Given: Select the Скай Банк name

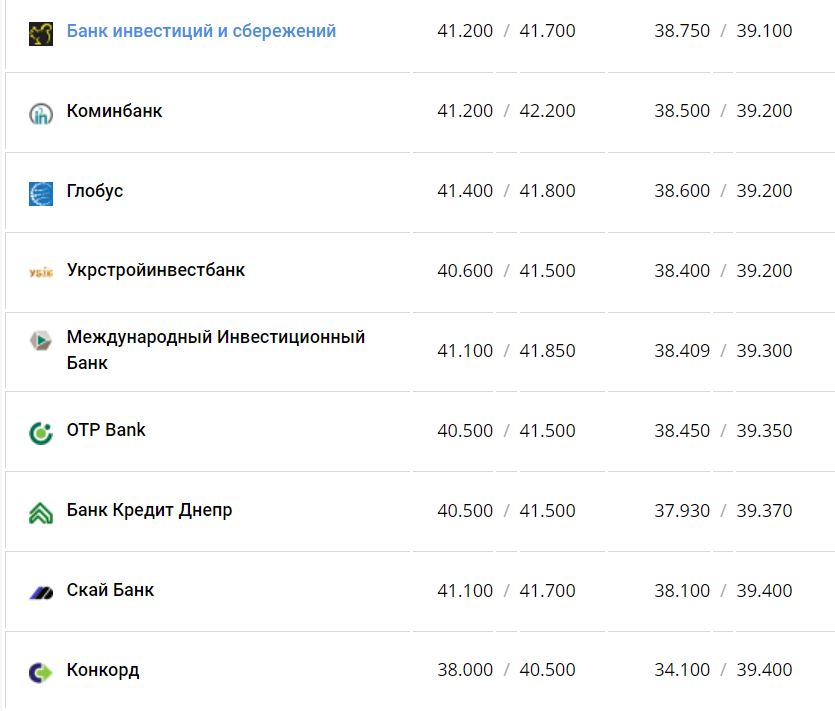Looking at the screenshot, I should click(x=110, y=590).
